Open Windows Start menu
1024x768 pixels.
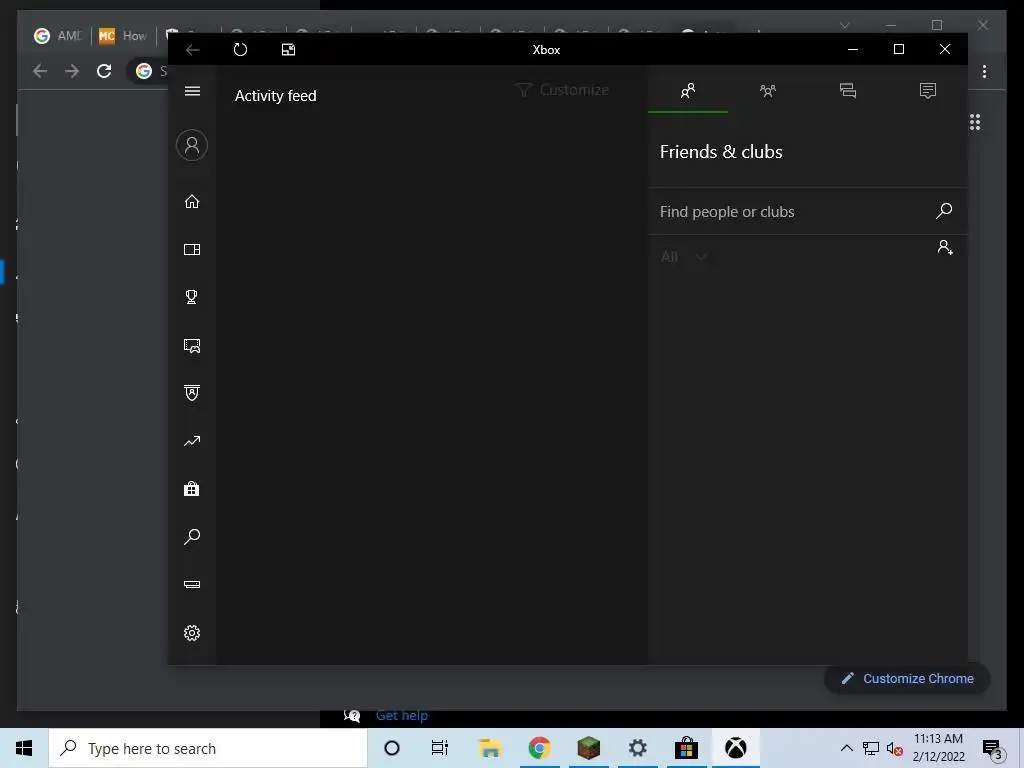[24, 748]
